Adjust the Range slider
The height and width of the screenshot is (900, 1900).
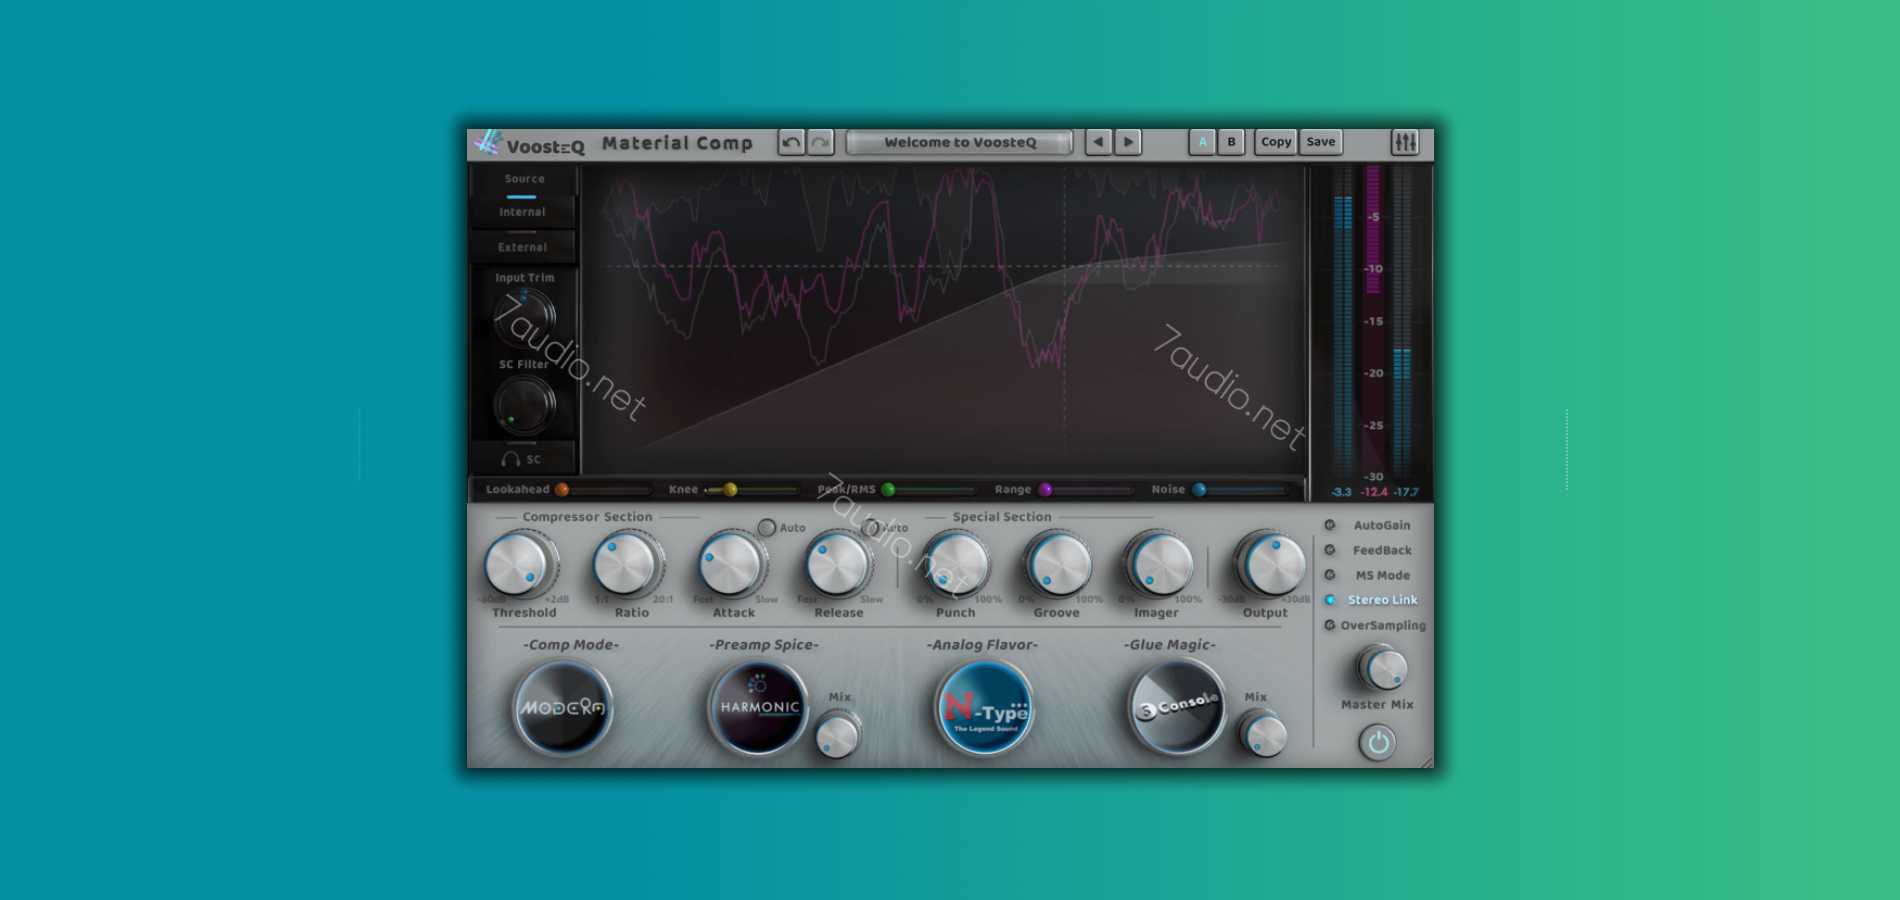[x=1085, y=490]
